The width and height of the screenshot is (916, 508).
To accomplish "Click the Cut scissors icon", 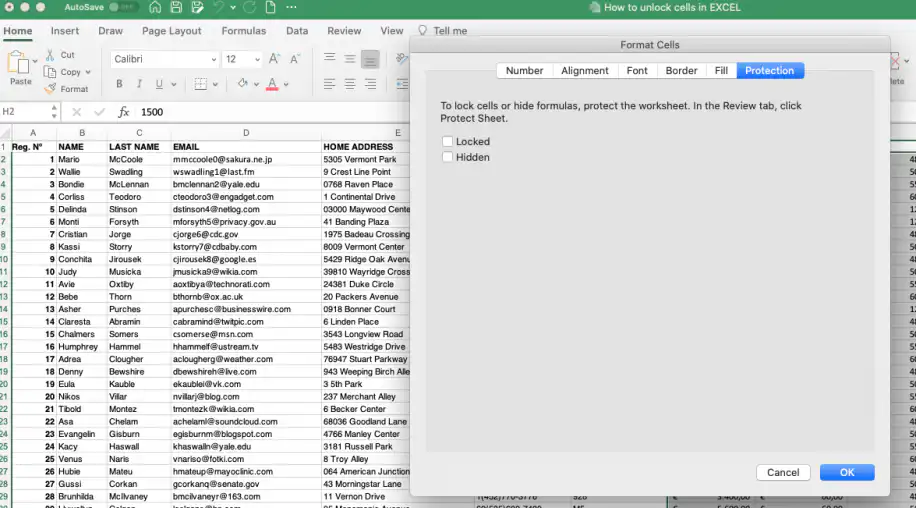I will (x=50, y=55).
